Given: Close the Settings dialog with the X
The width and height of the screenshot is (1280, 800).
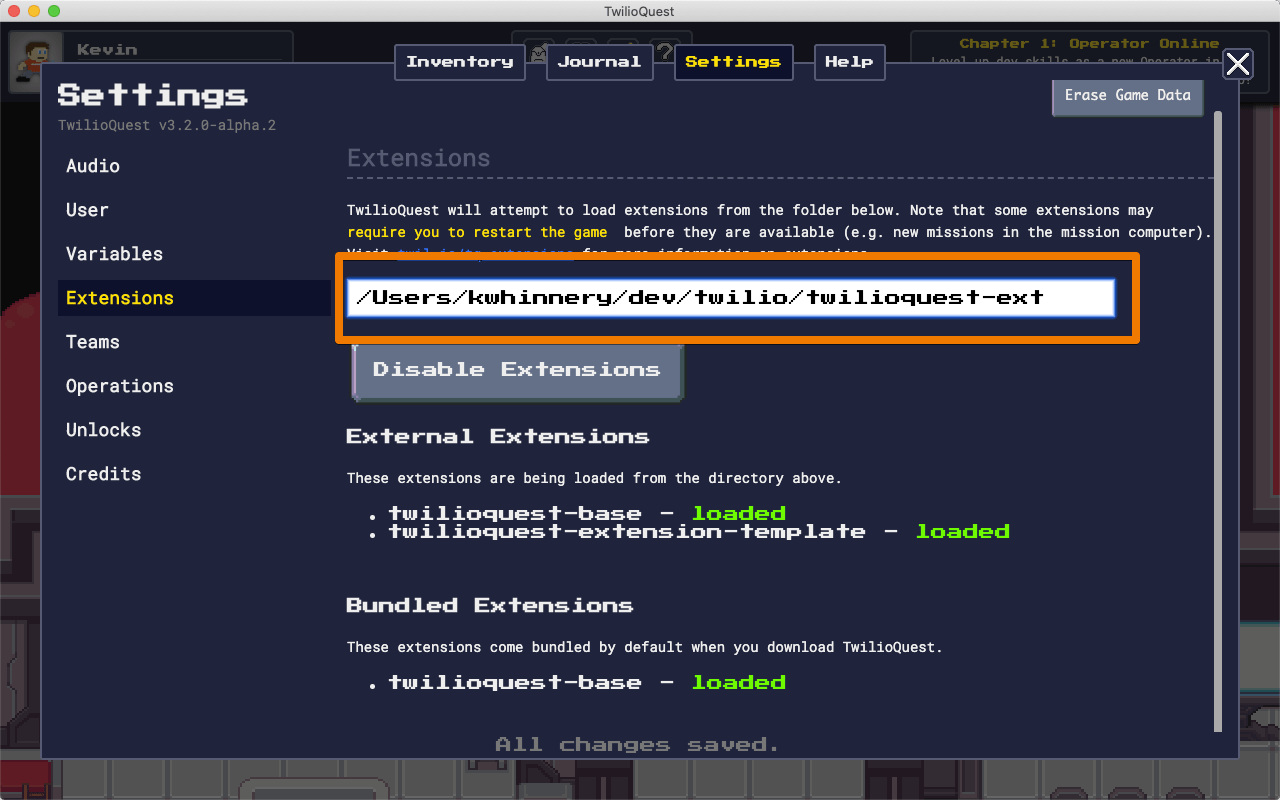Looking at the screenshot, I should 1237,64.
